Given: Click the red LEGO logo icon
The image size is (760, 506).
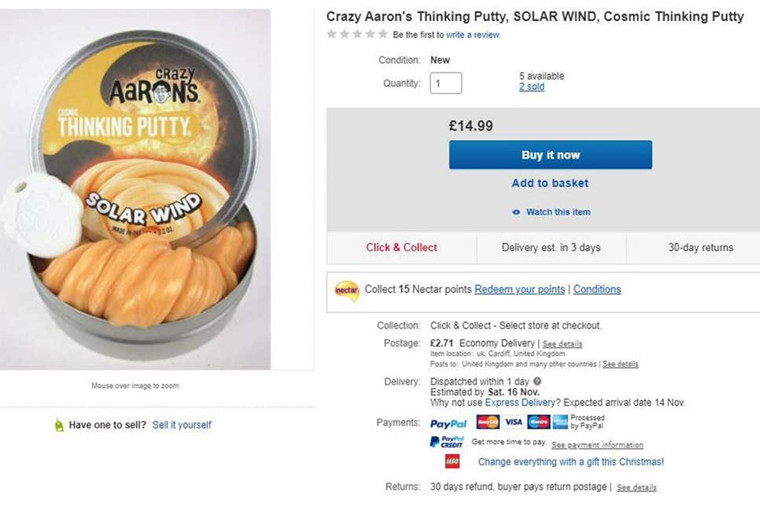Looking at the screenshot, I should [x=452, y=462].
